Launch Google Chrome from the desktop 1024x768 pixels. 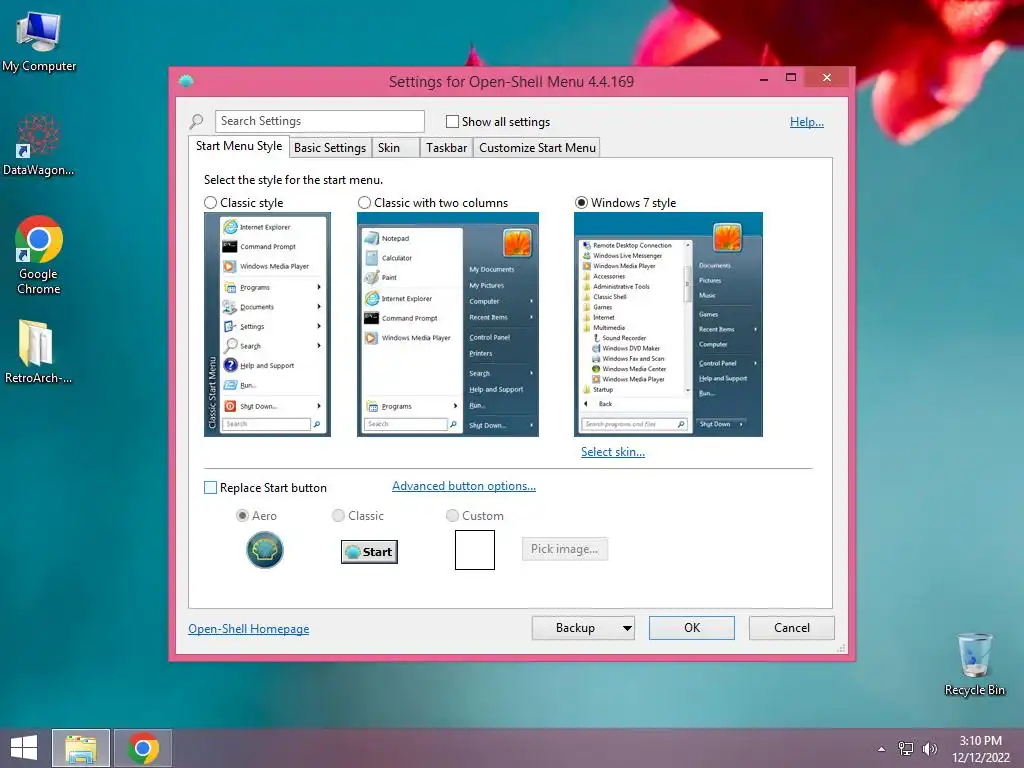pyautogui.click(x=39, y=255)
